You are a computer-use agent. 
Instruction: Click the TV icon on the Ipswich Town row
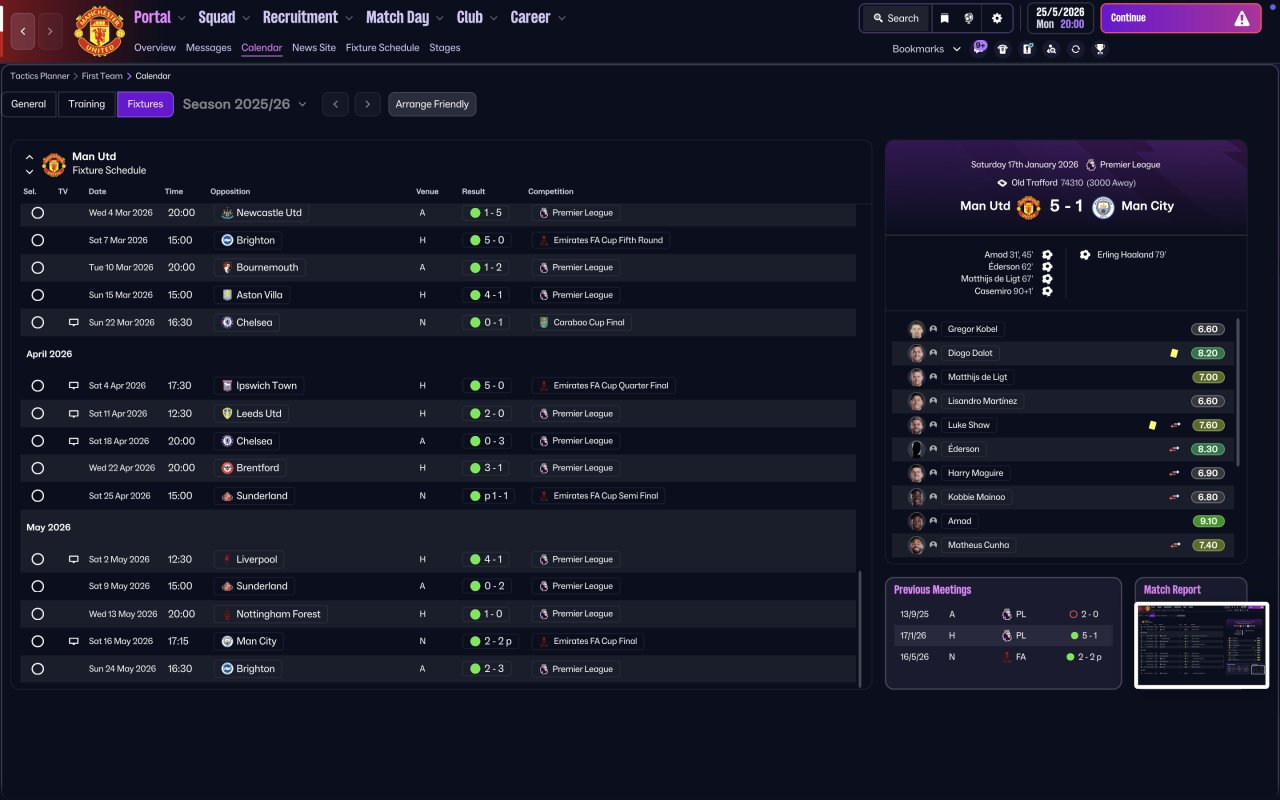(73, 386)
